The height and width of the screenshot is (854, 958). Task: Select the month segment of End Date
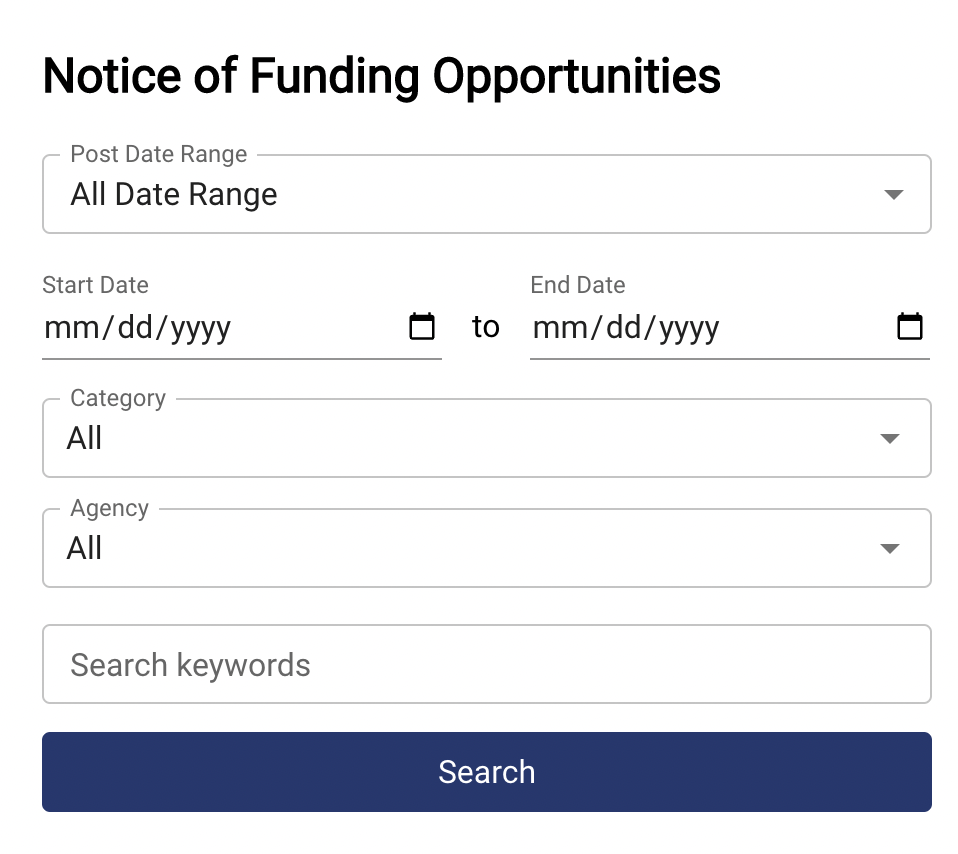click(x=553, y=328)
